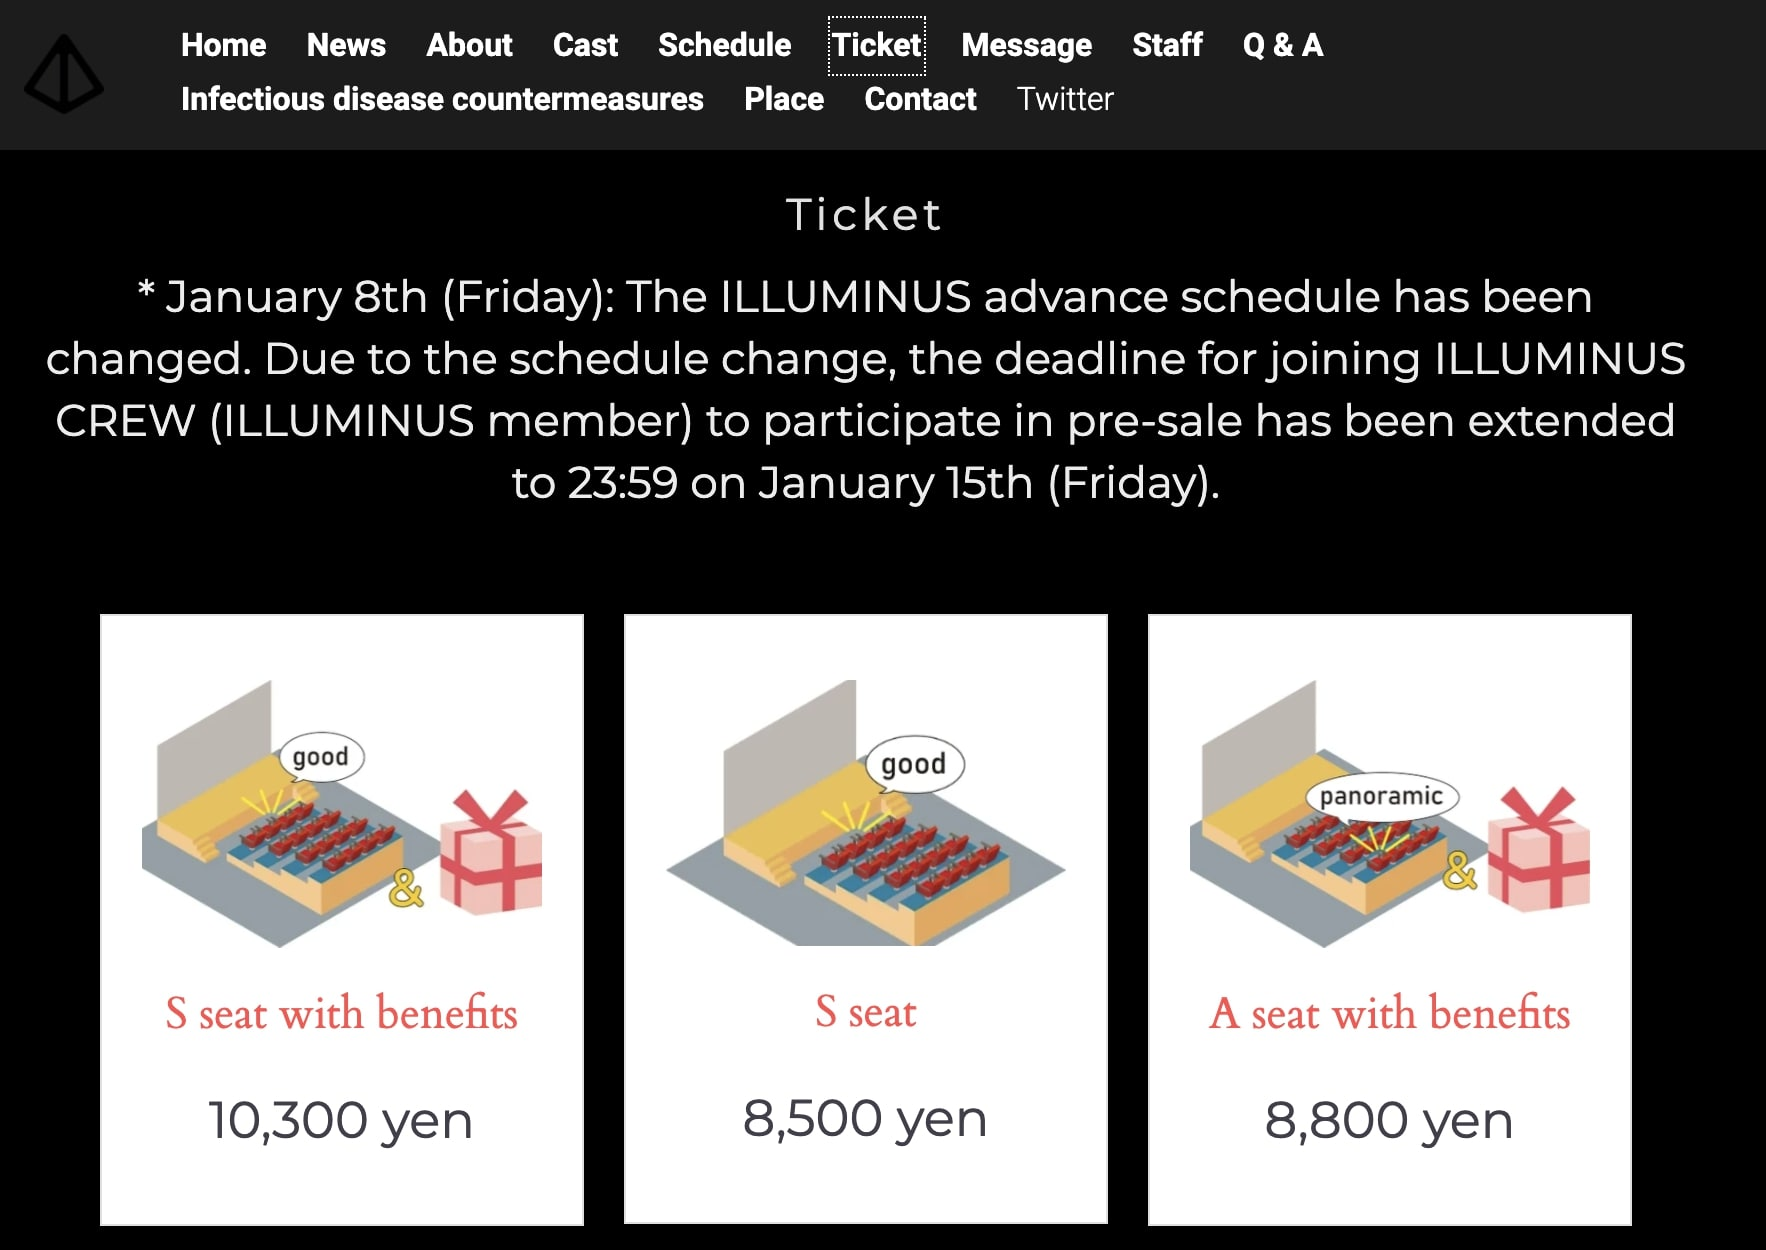Image resolution: width=1766 pixels, height=1250 pixels.
Task: Select the 8,500 yen S seat price
Action: click(x=865, y=1118)
